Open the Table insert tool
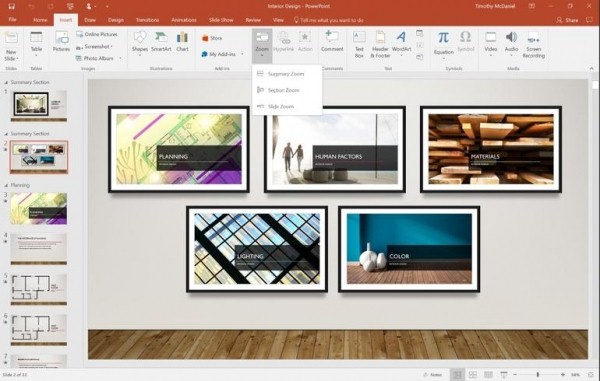The image size is (600, 381). pyautogui.click(x=36, y=44)
